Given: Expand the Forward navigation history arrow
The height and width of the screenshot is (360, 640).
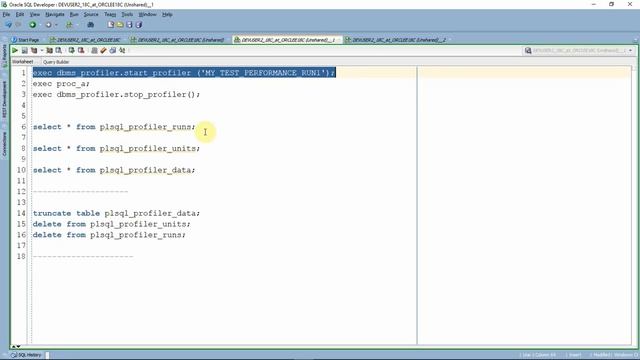Looking at the screenshot, I should (x=56, y=25).
